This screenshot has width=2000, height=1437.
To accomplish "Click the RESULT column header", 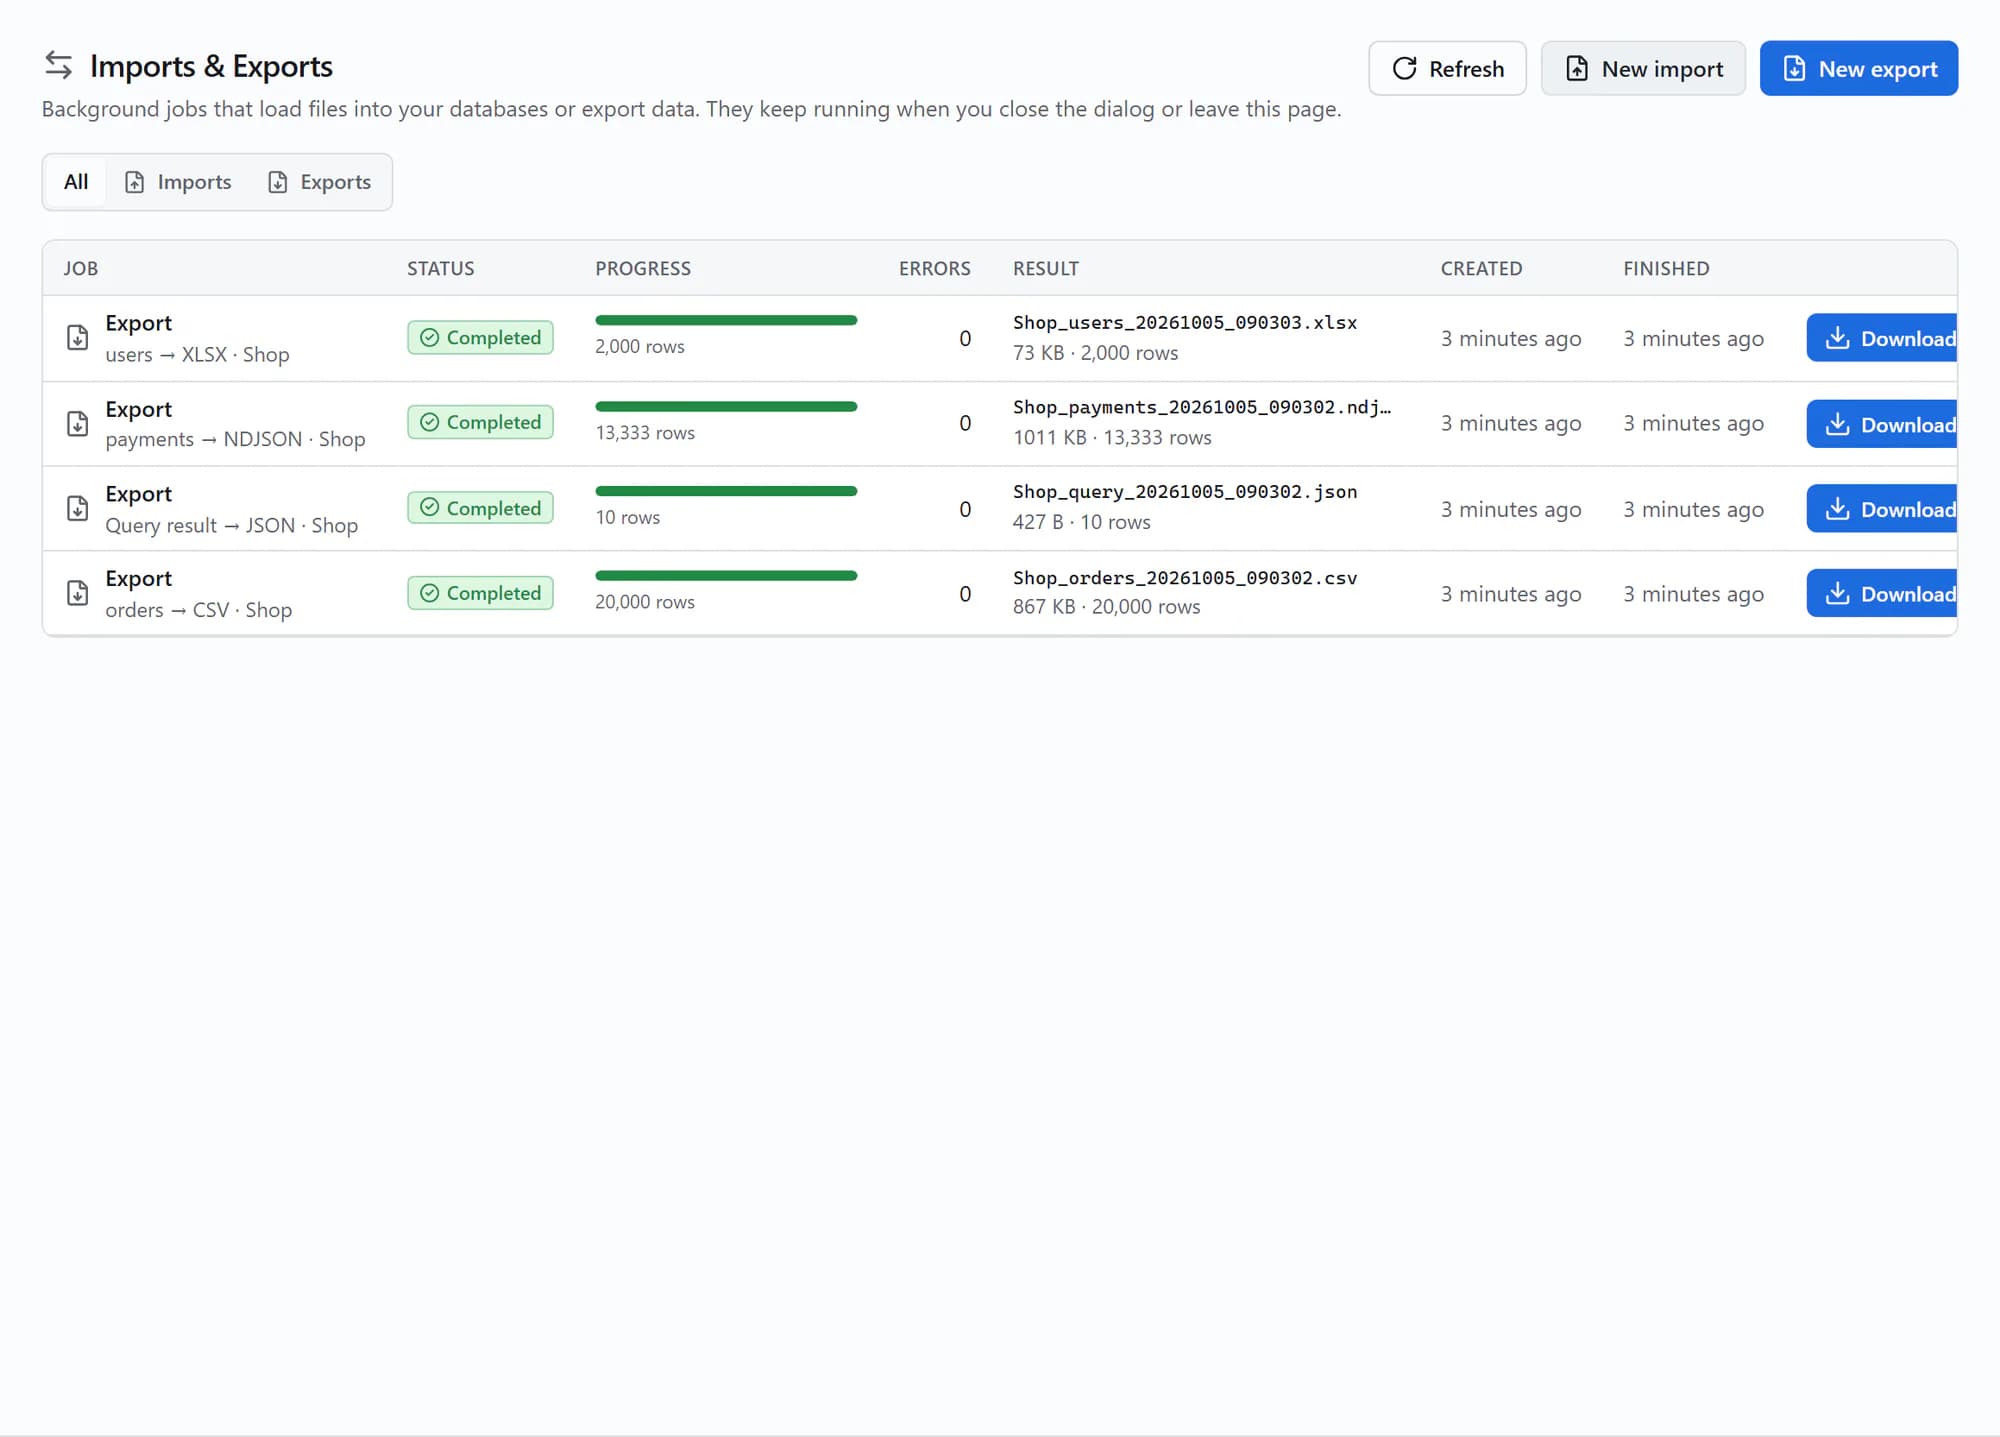I will 1046,268.
